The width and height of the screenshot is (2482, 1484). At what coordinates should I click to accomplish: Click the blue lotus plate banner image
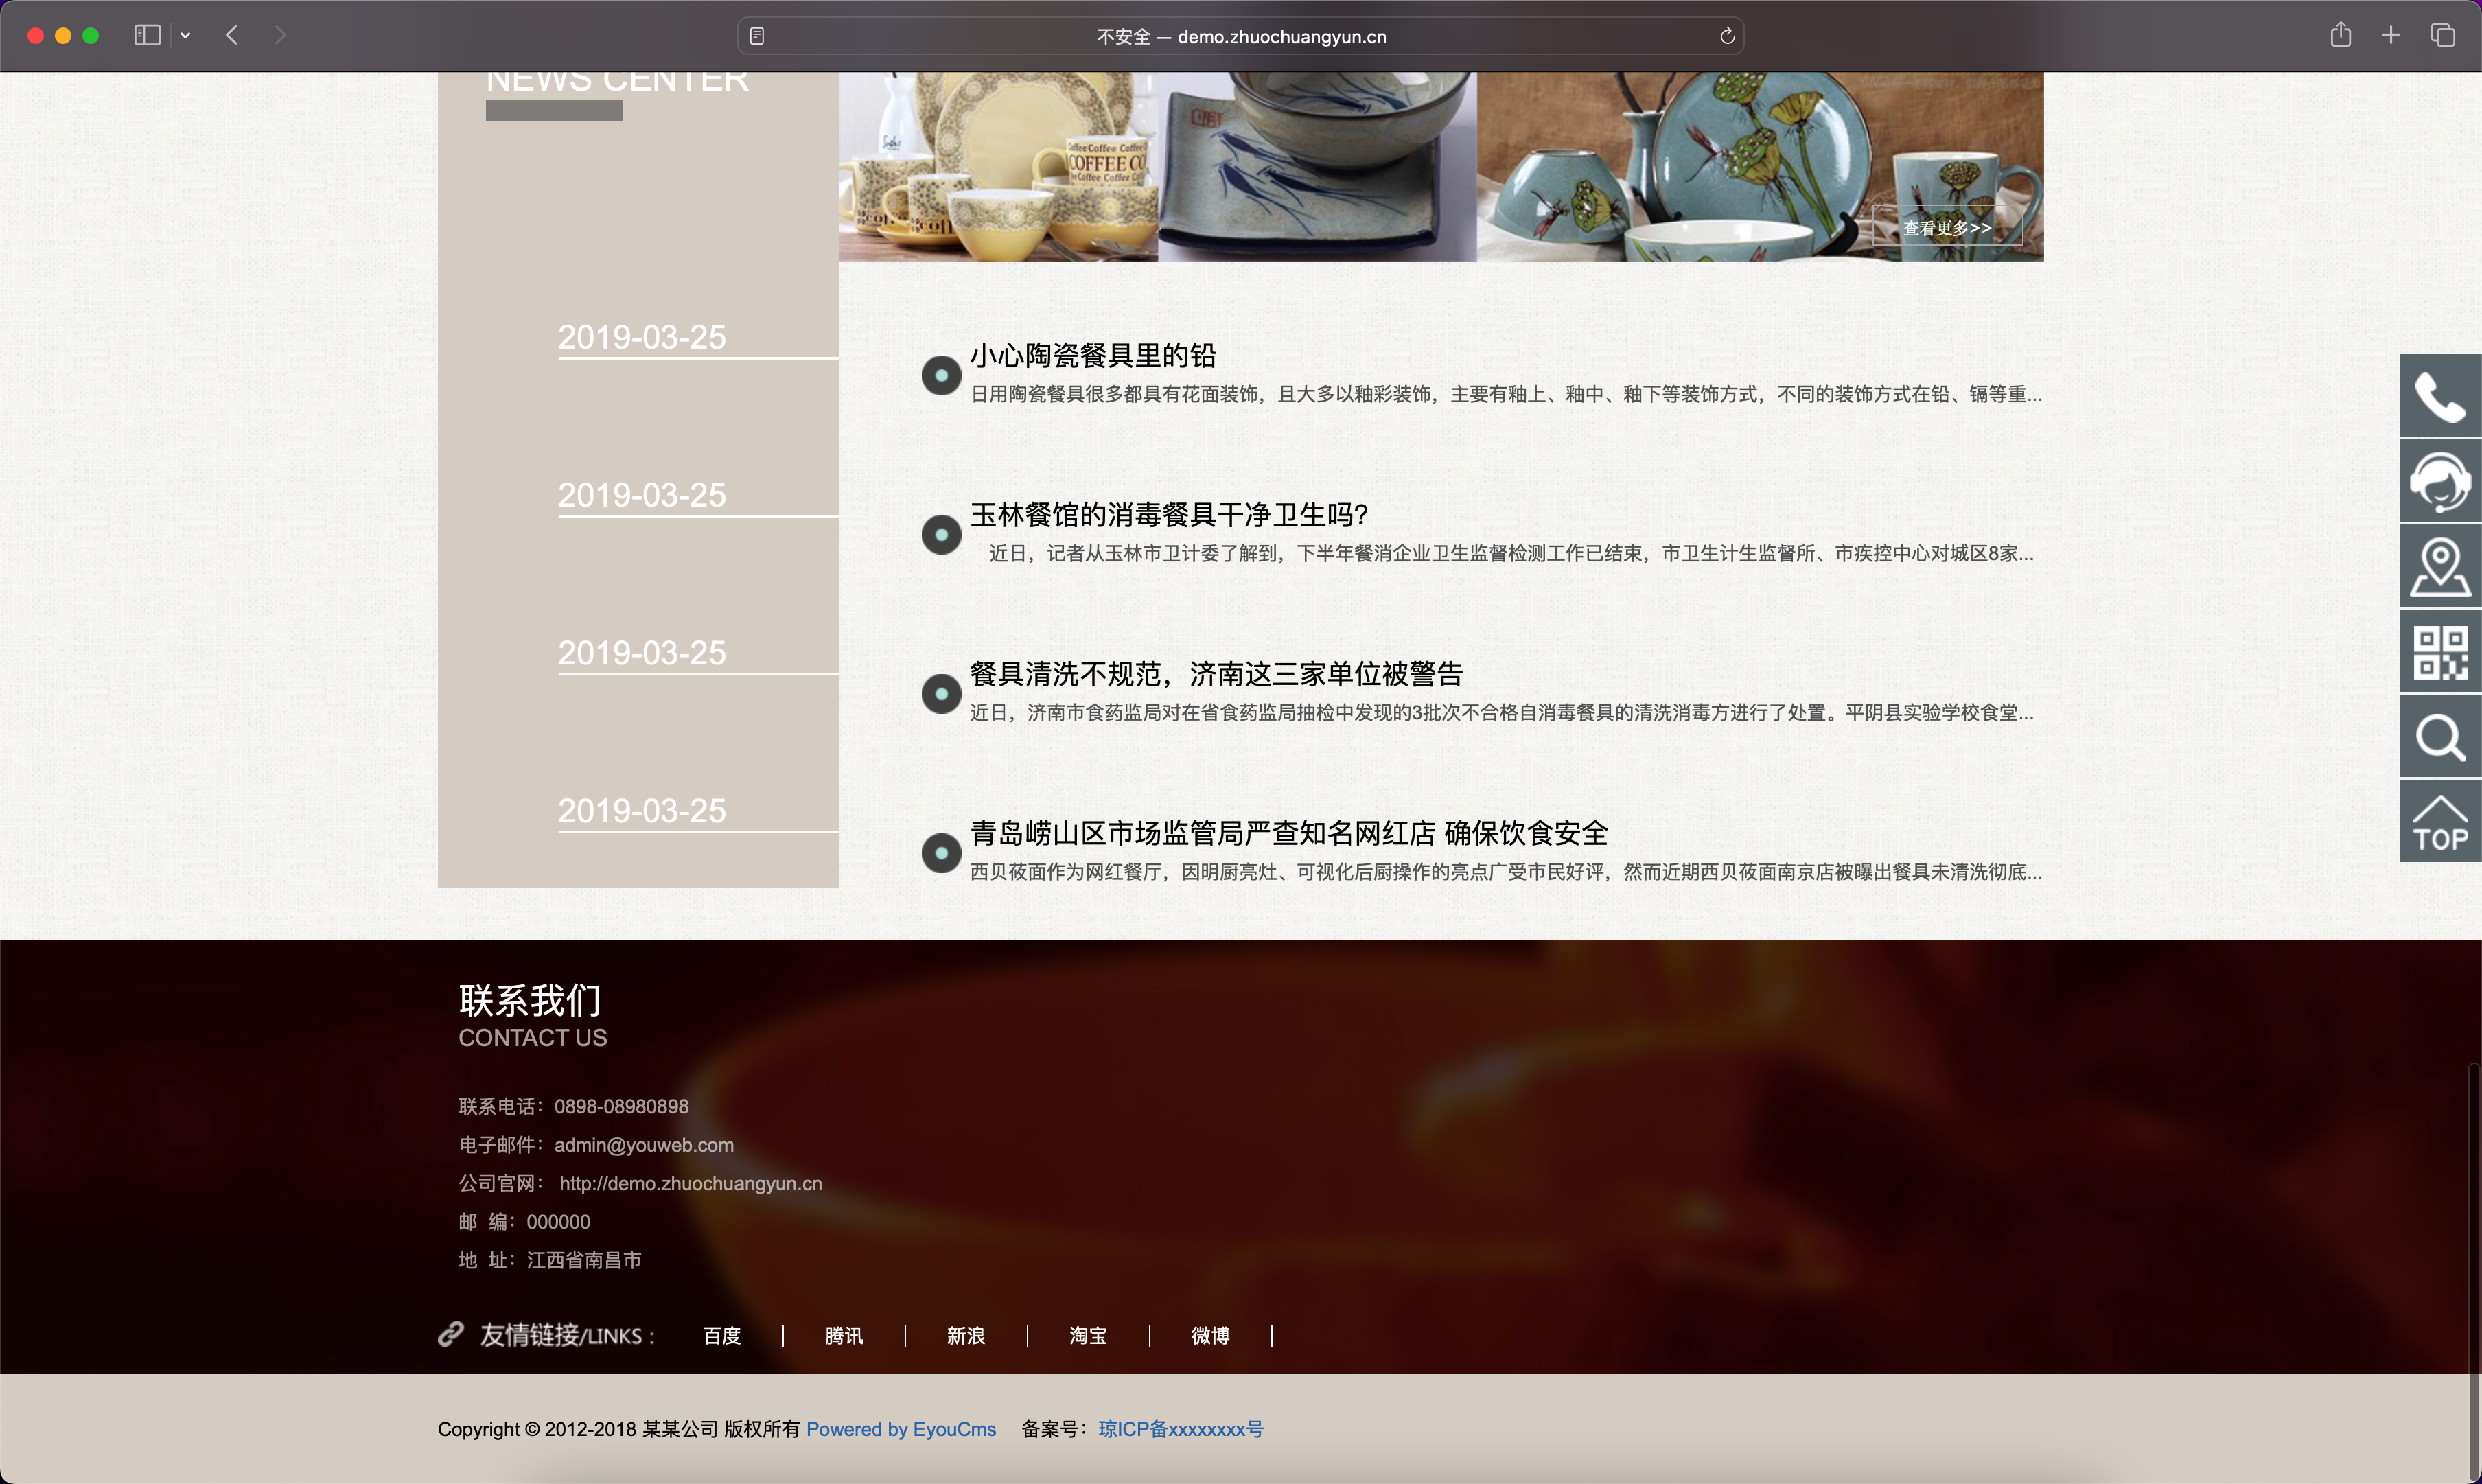(1760, 166)
